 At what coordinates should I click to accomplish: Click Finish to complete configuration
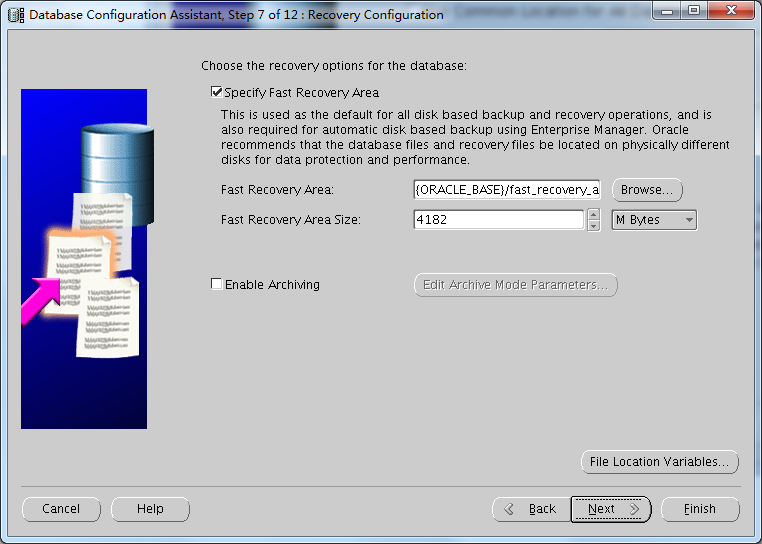[x=700, y=509]
